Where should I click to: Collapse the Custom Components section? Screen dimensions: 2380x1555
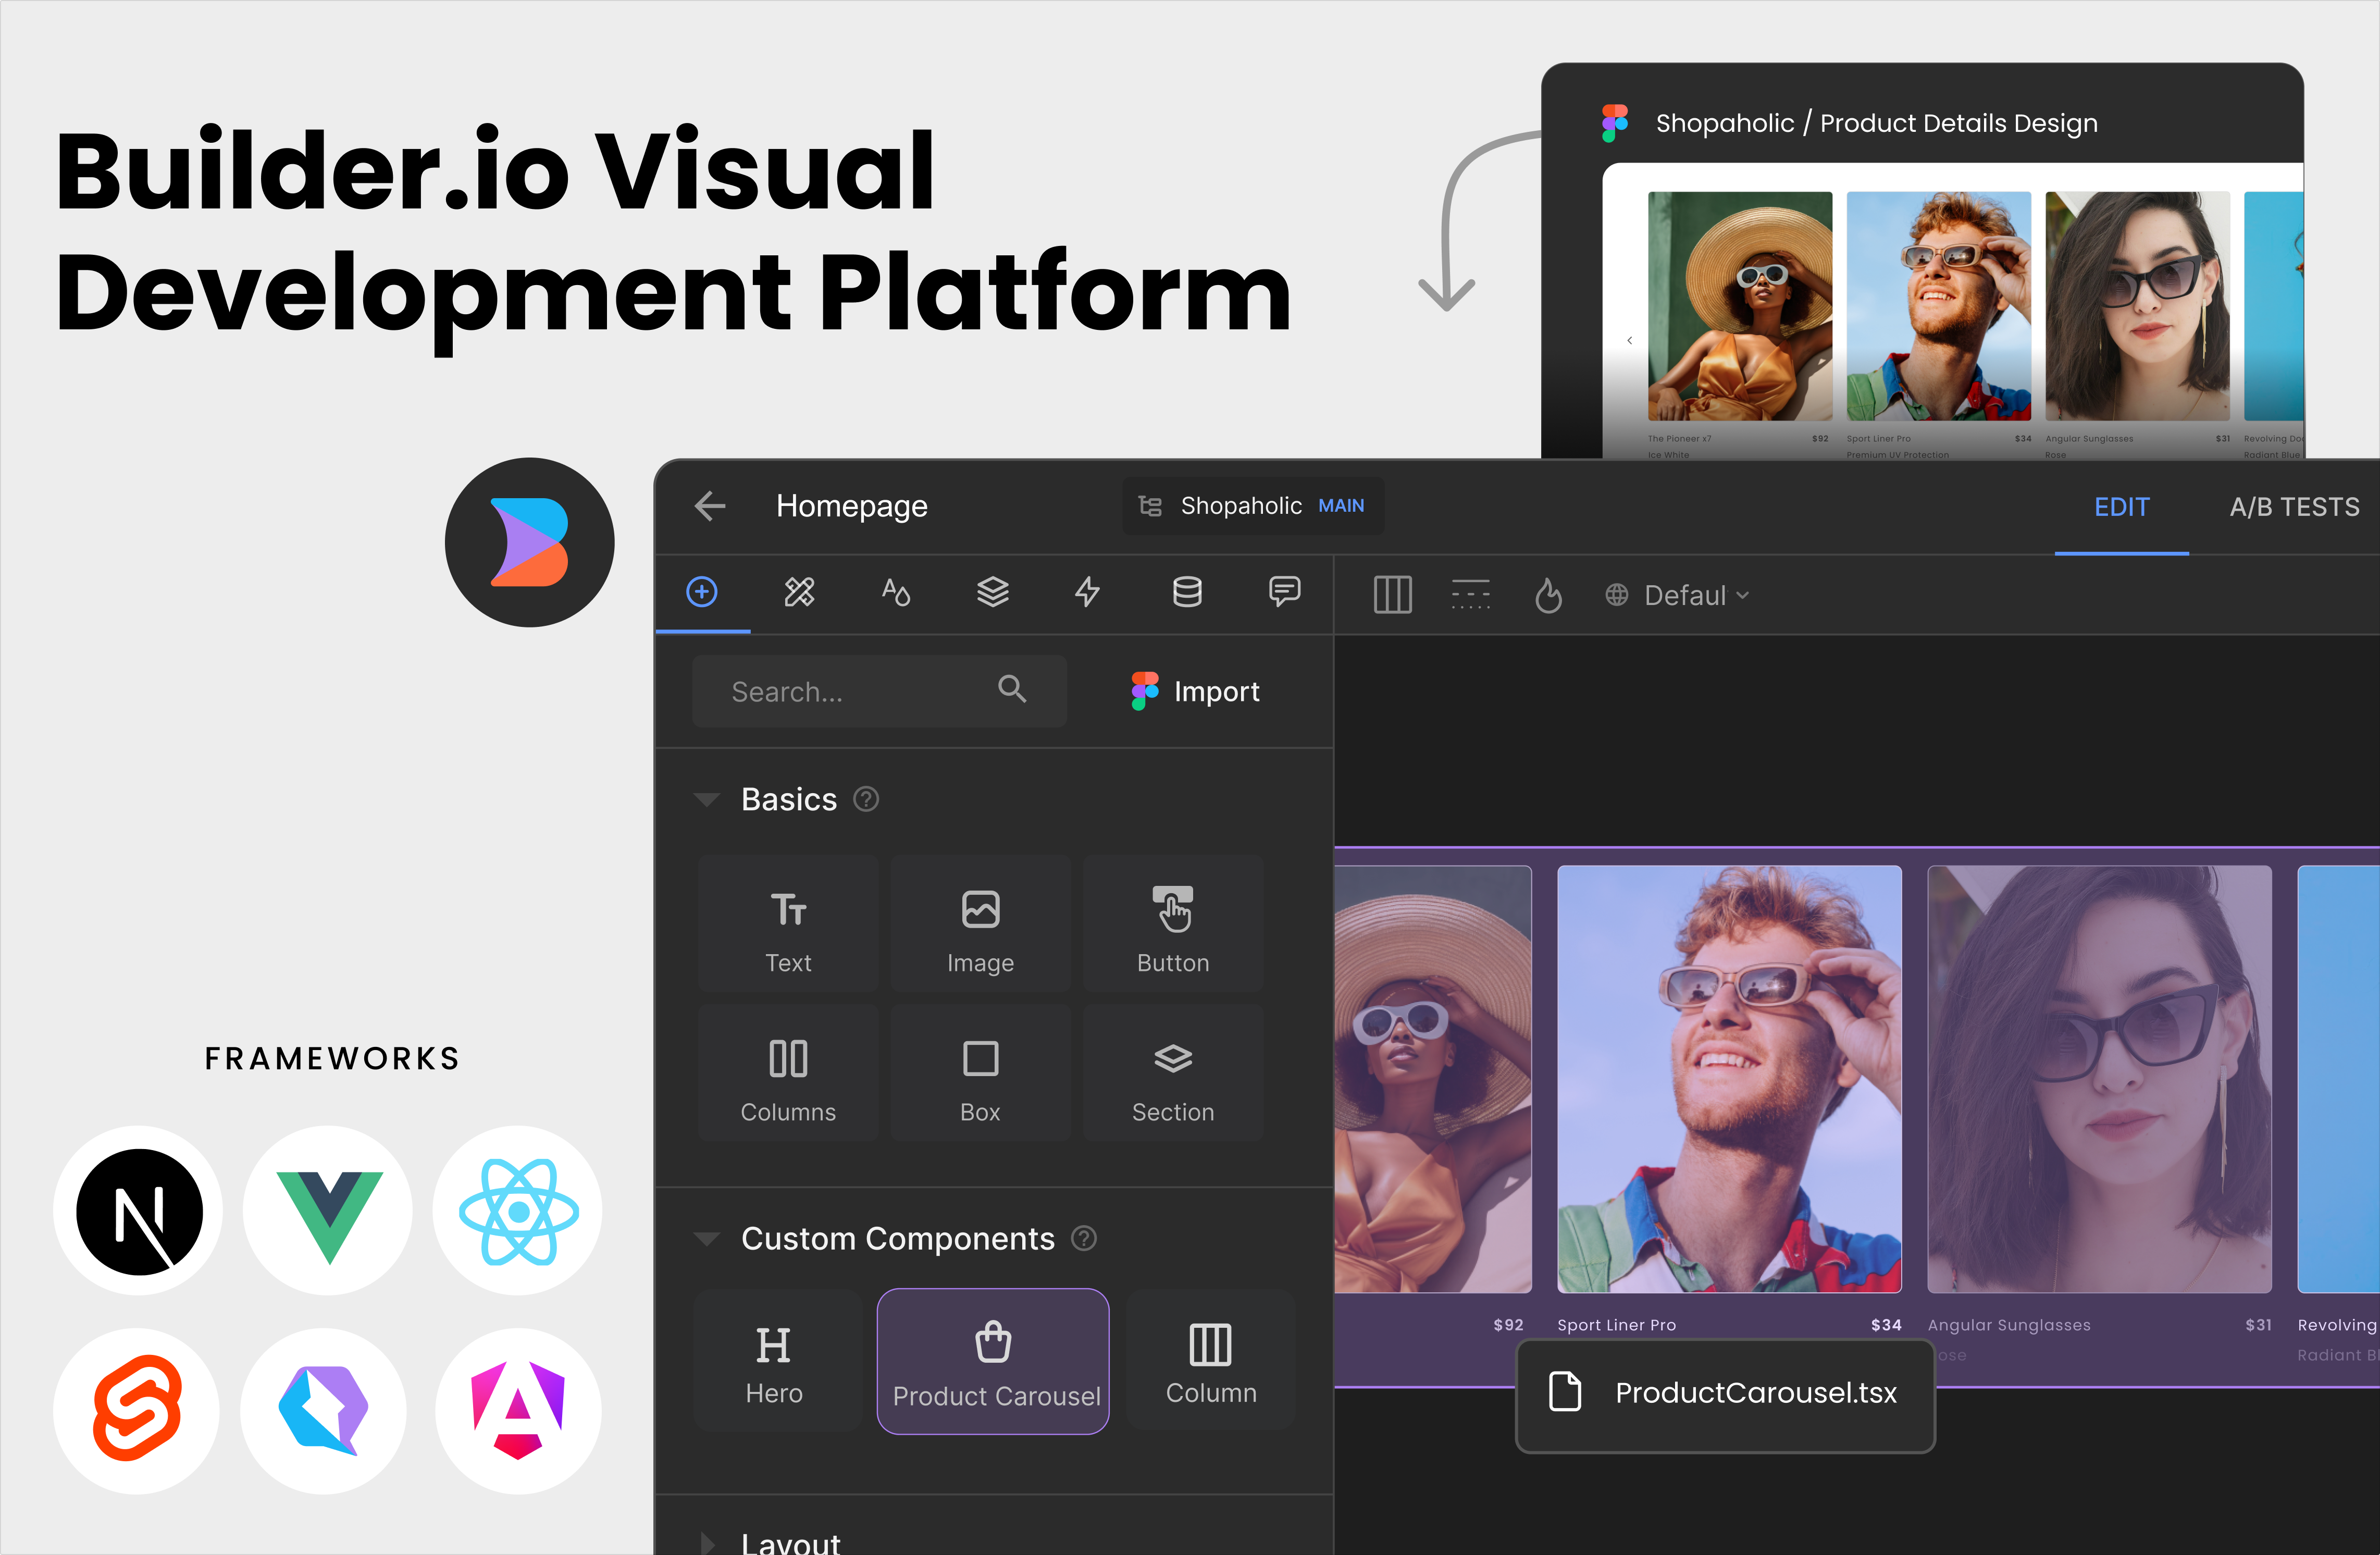[x=707, y=1239]
